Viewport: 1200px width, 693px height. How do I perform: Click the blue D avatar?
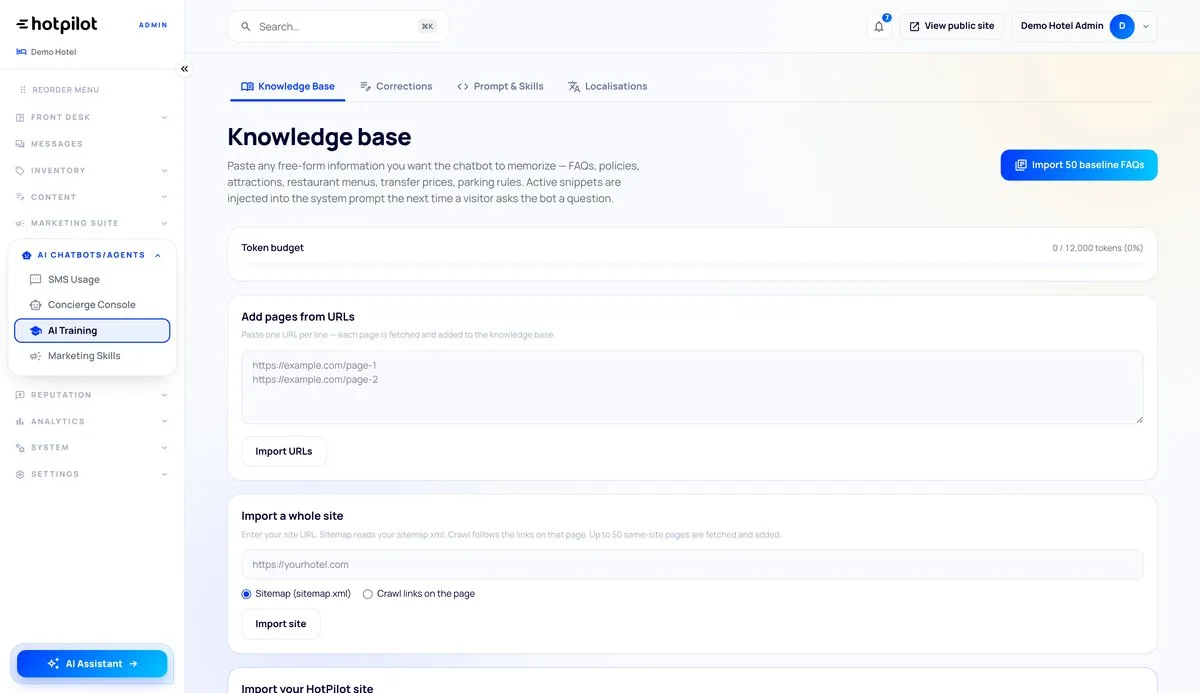coord(1122,26)
